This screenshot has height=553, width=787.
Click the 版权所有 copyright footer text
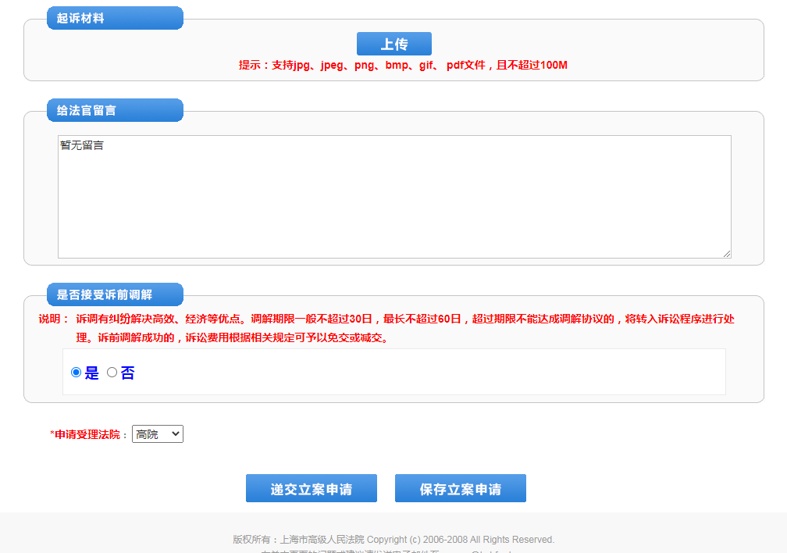coord(393,539)
